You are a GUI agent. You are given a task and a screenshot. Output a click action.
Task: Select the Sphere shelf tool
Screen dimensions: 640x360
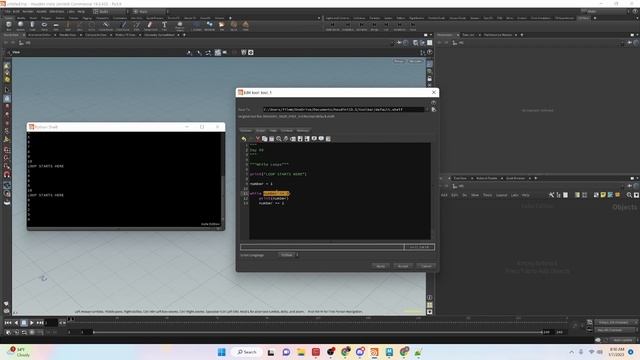pyautogui.click(x=20, y=26)
